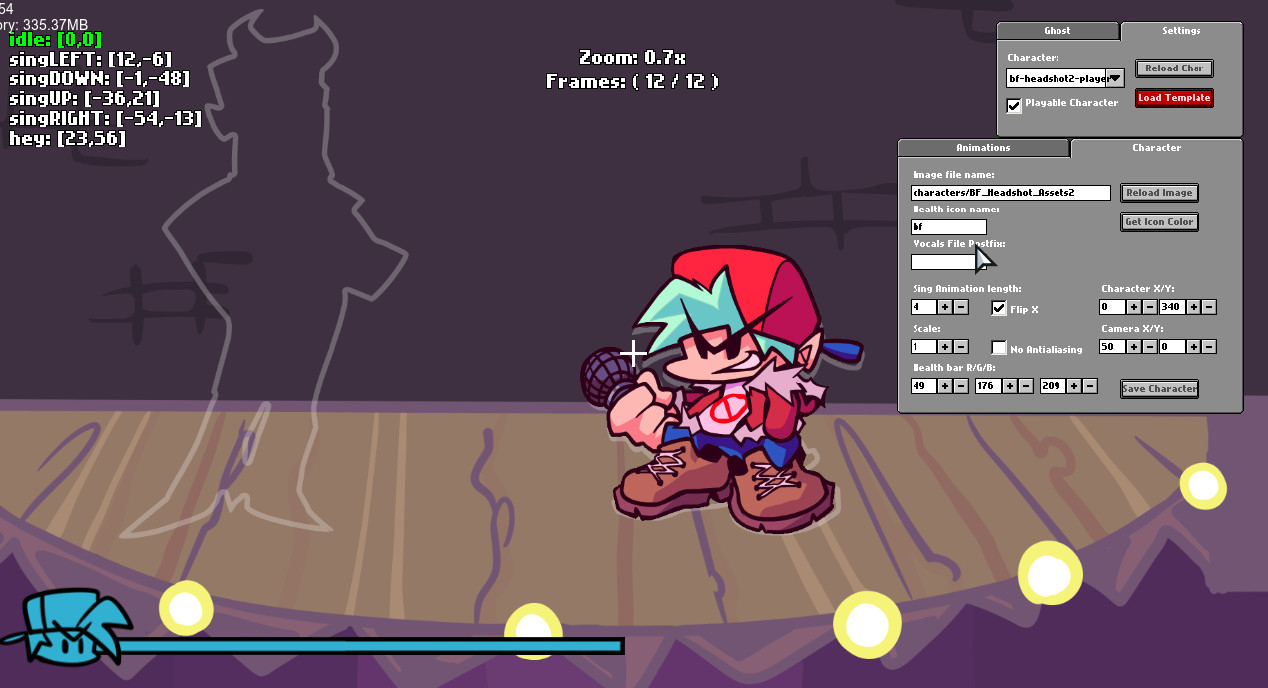The width and height of the screenshot is (1268, 688).
Task: Click the Save Character button
Action: click(x=1159, y=389)
